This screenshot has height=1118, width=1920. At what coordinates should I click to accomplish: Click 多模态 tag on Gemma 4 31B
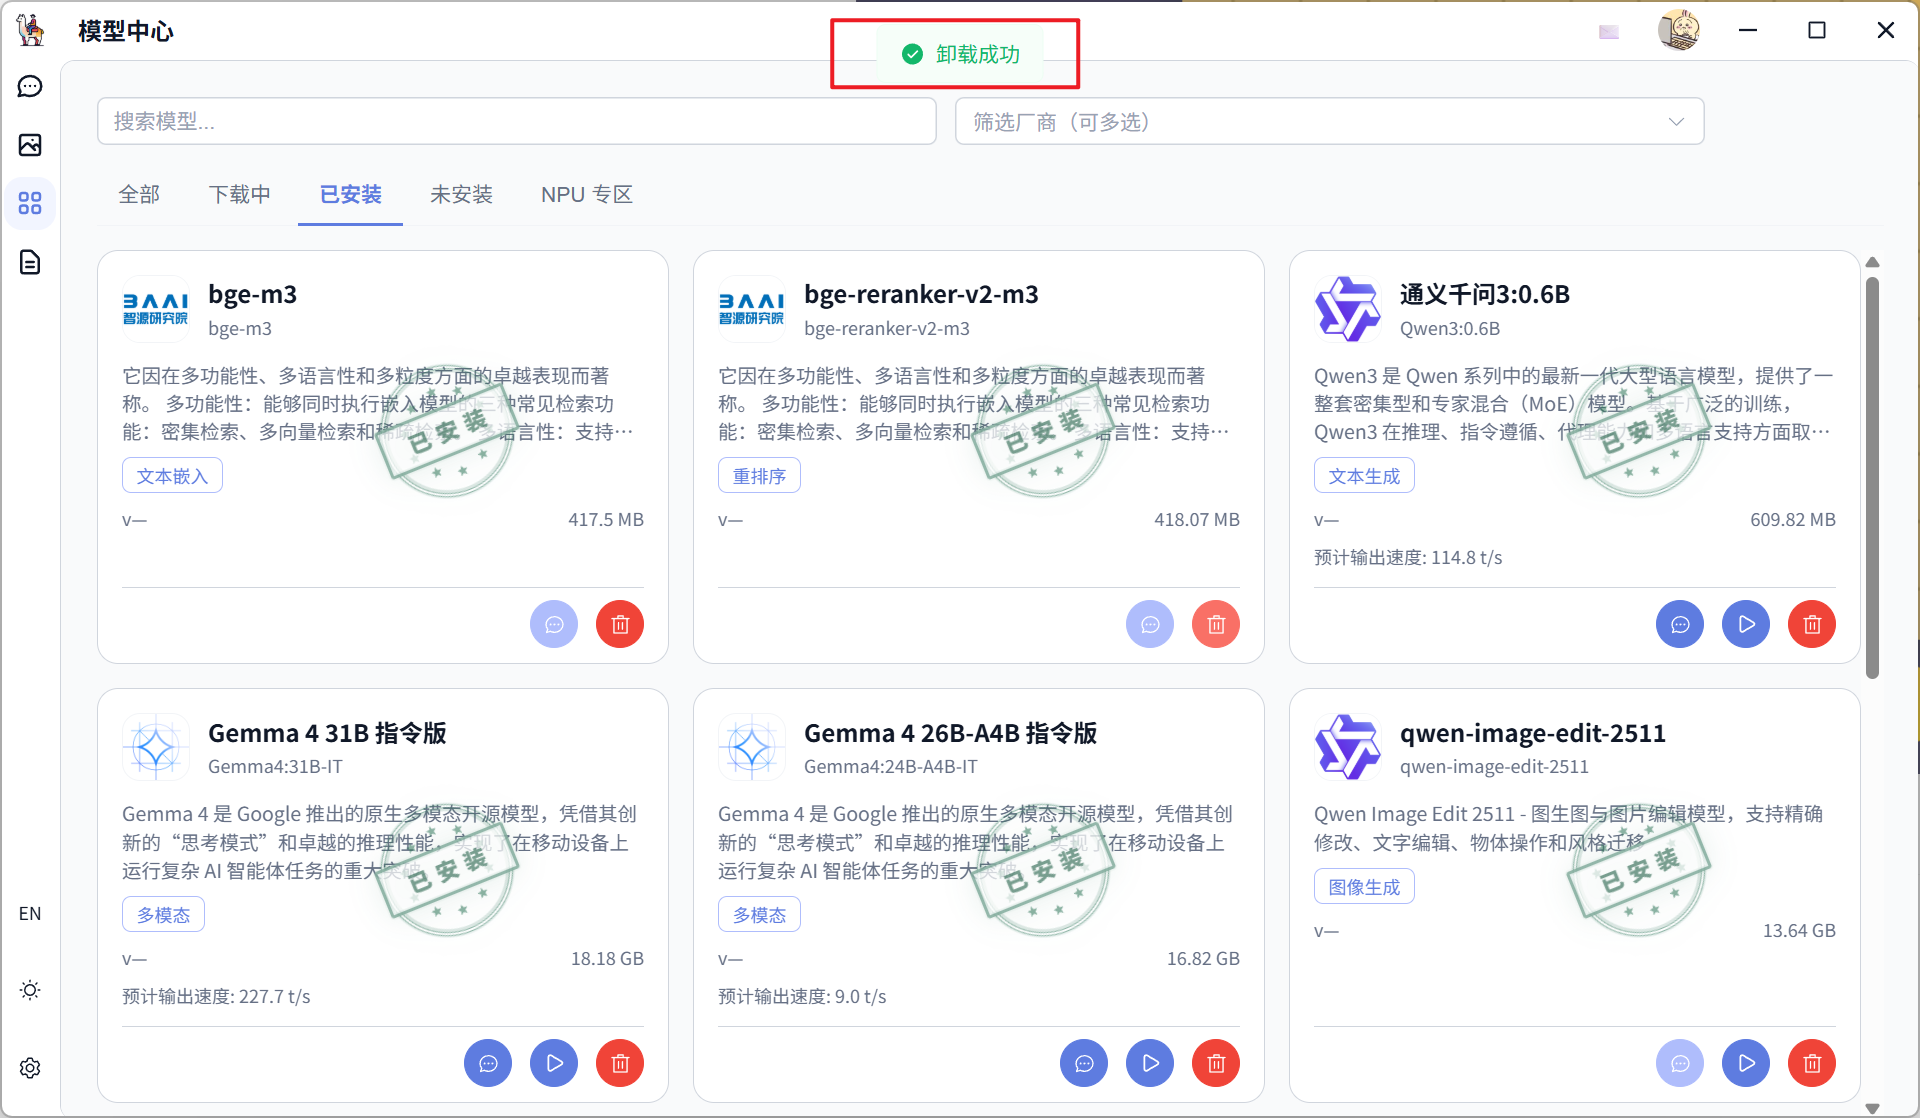pyautogui.click(x=163, y=915)
